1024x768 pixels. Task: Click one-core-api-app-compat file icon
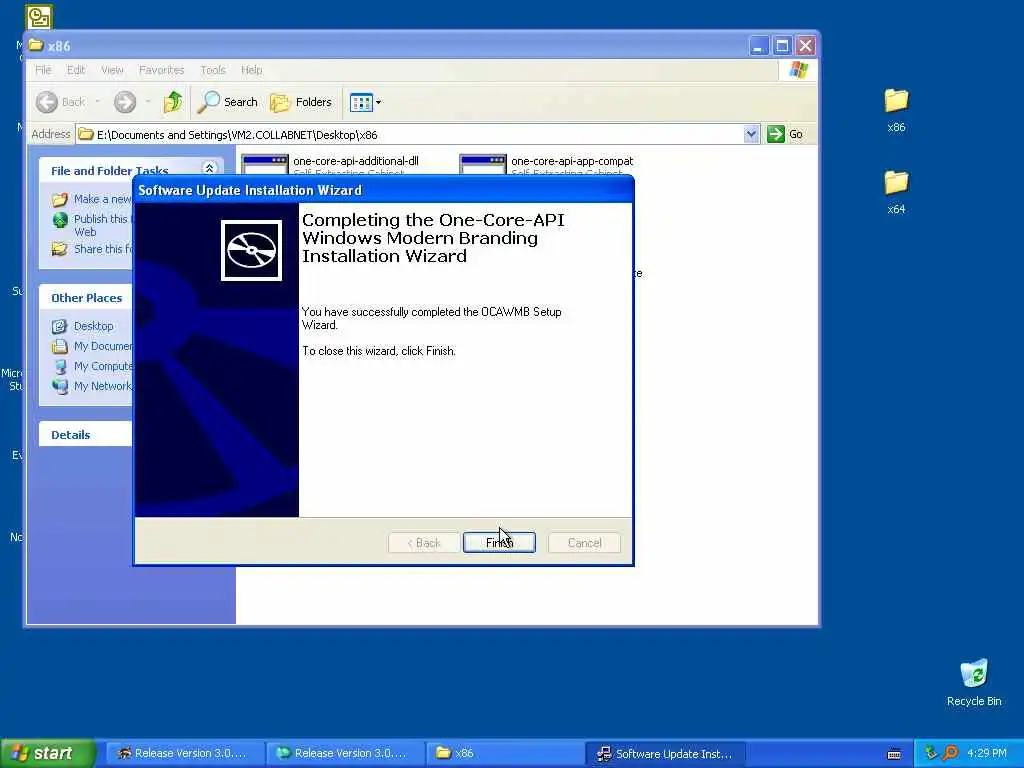click(483, 165)
